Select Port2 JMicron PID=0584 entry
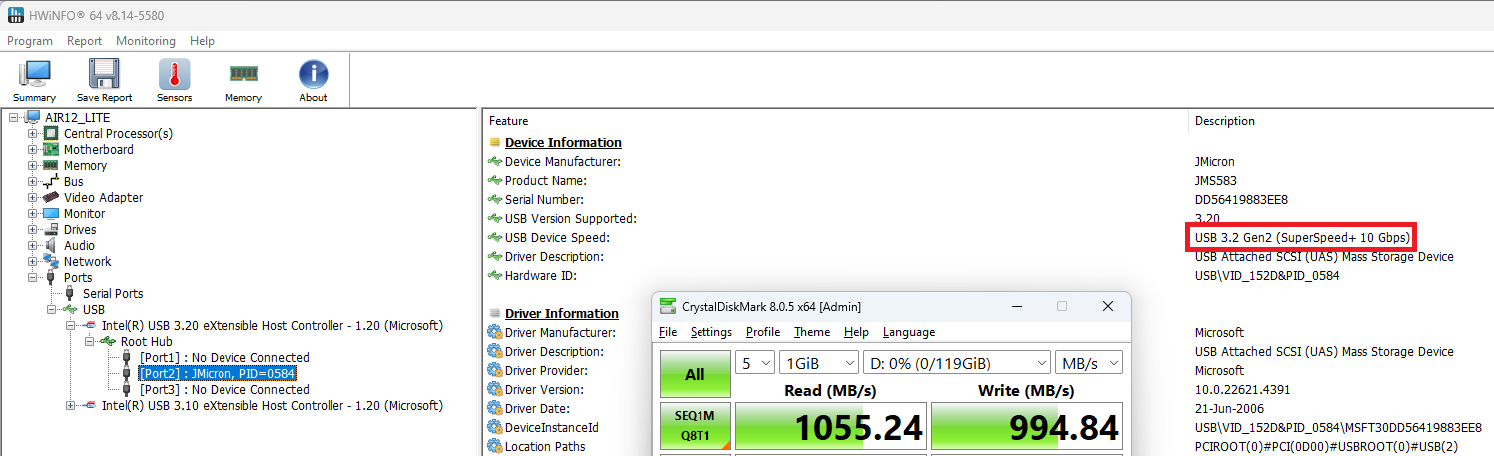1494x456 pixels. click(x=218, y=373)
